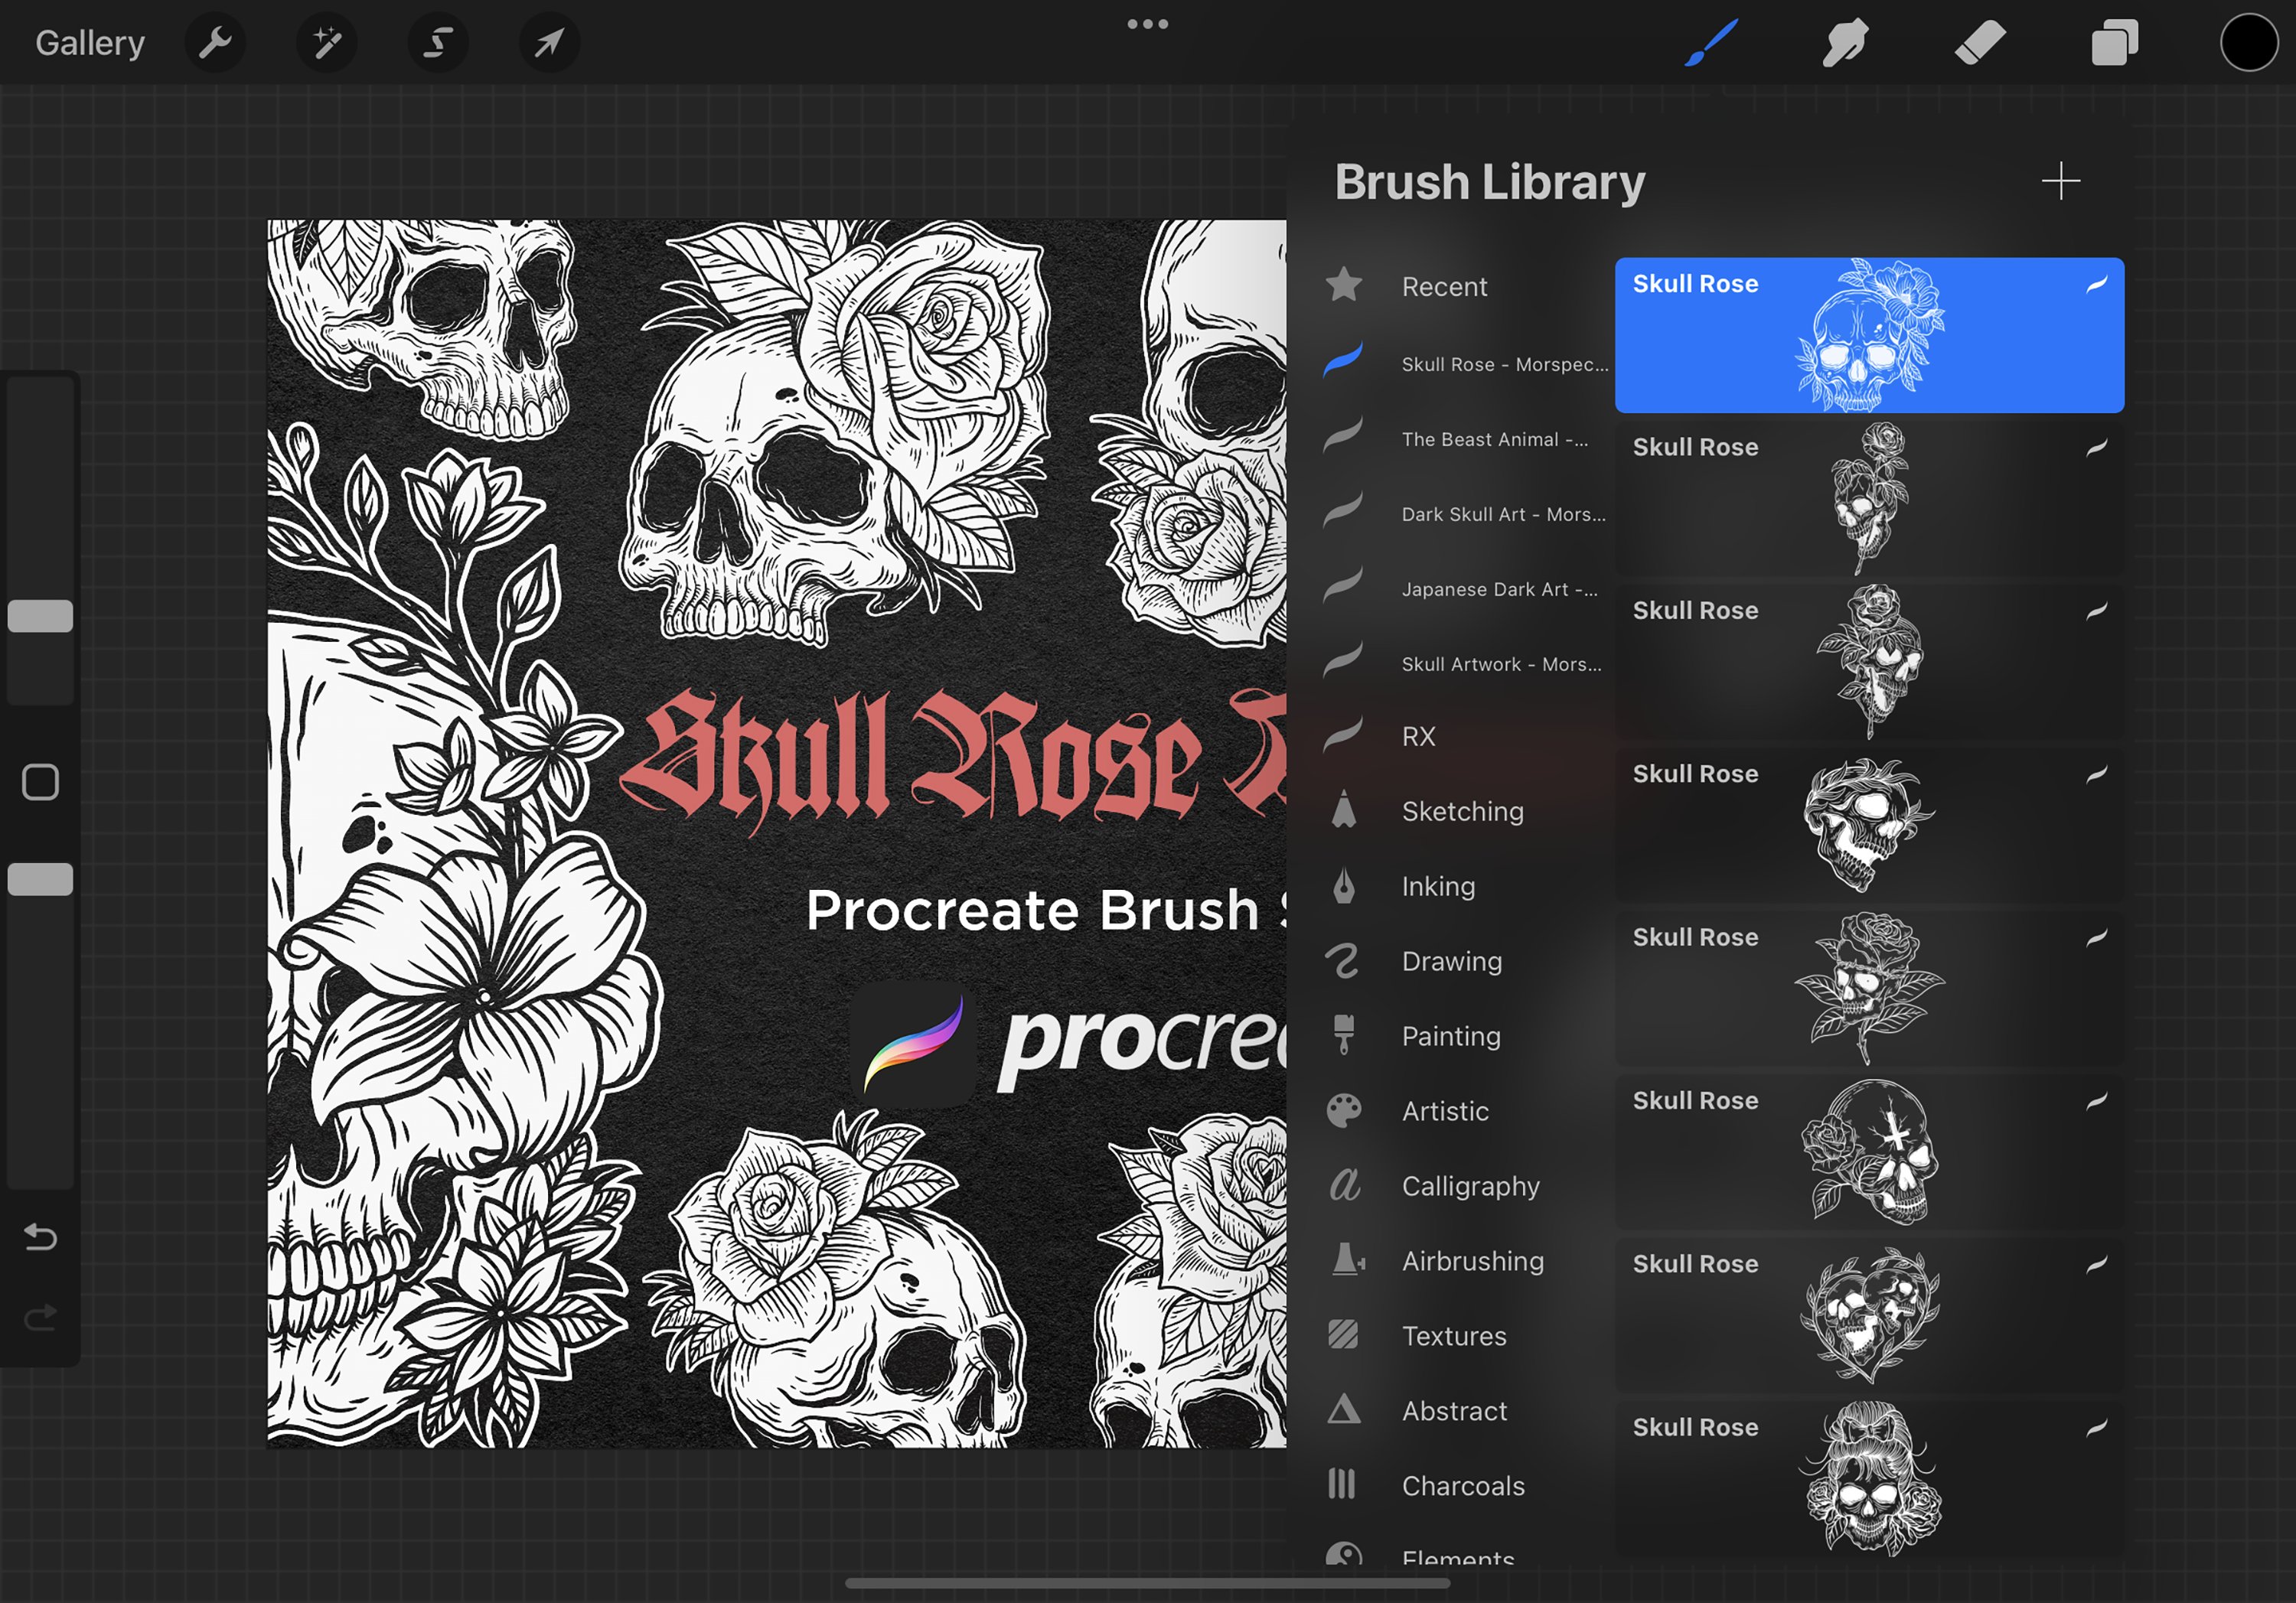Click the spray can Airbrushing icon

click(x=1347, y=1259)
